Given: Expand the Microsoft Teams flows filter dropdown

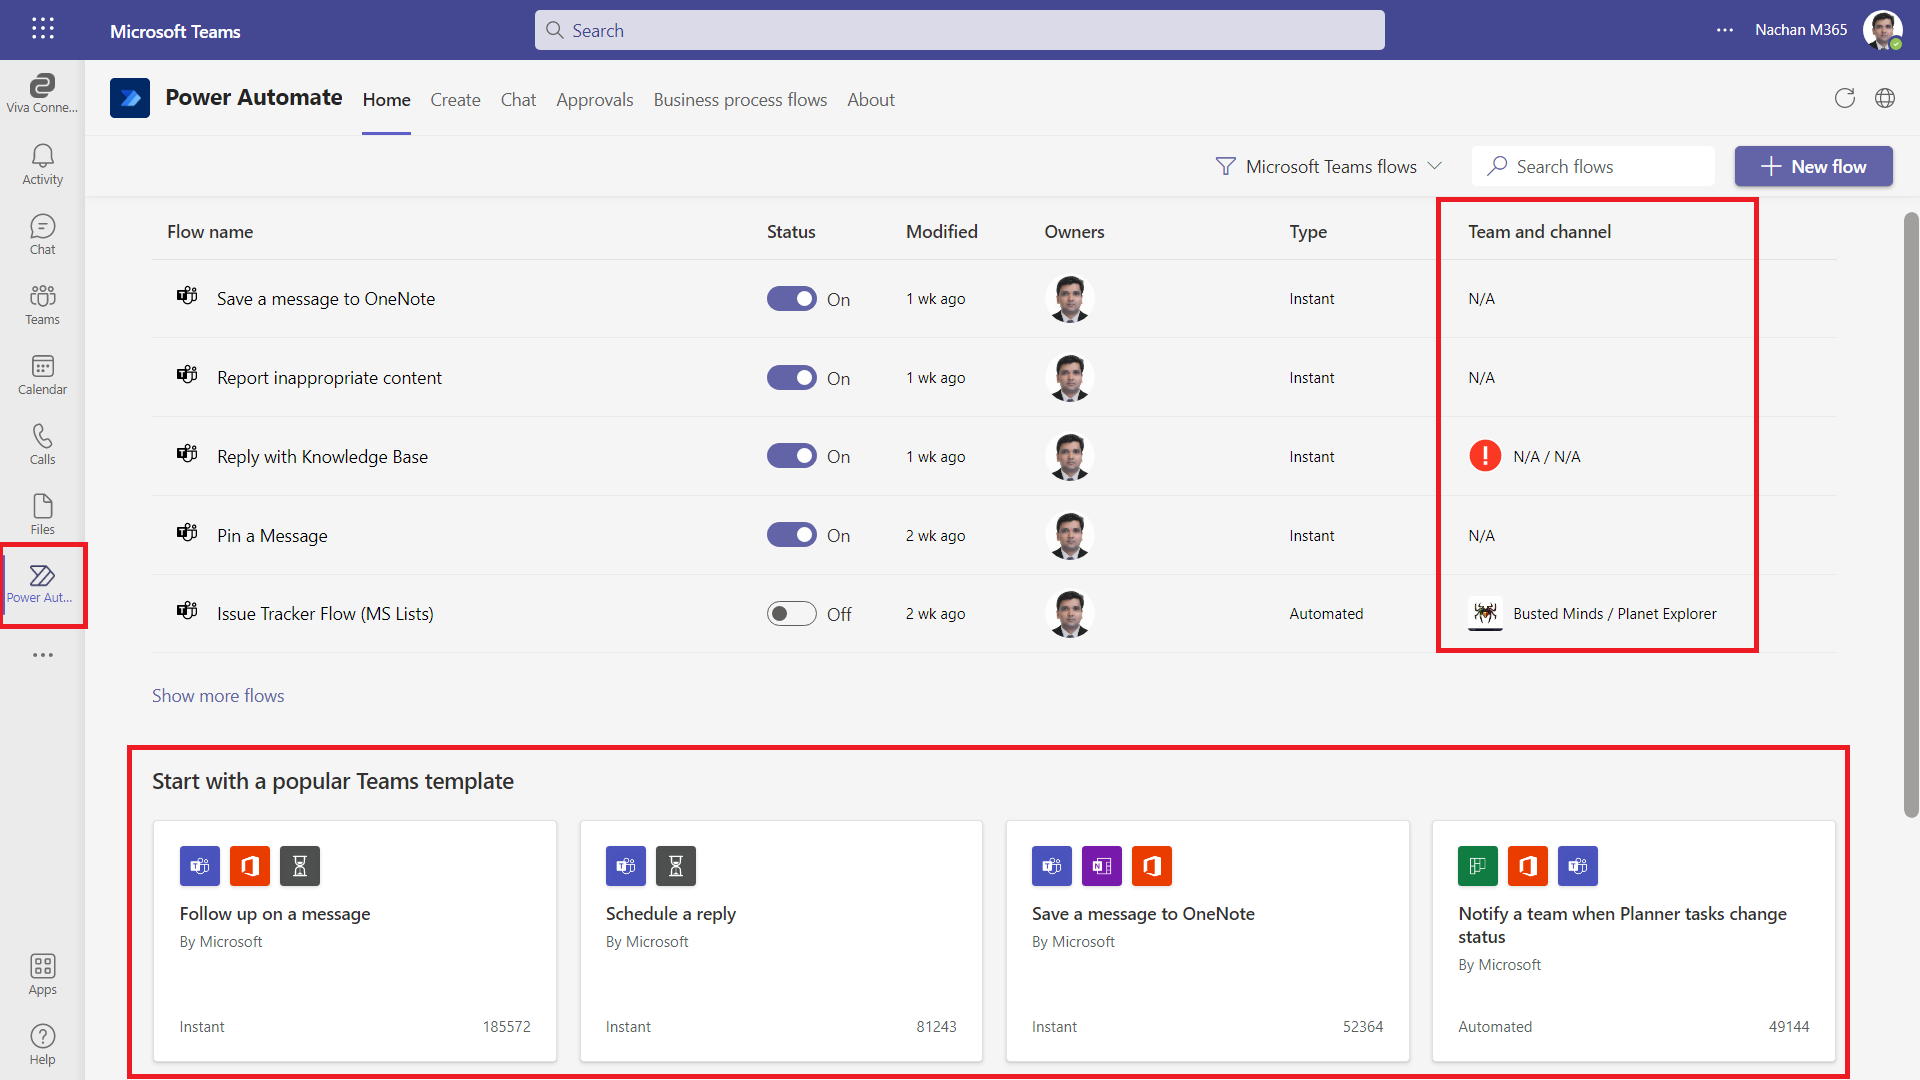Looking at the screenshot, I should click(x=1329, y=166).
